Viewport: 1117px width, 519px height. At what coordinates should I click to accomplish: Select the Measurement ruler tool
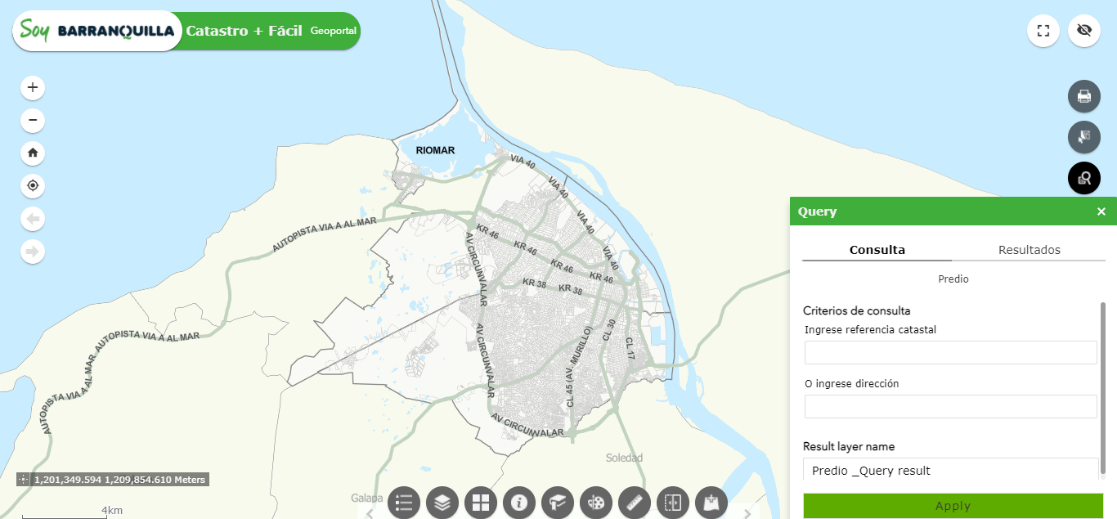(x=634, y=503)
